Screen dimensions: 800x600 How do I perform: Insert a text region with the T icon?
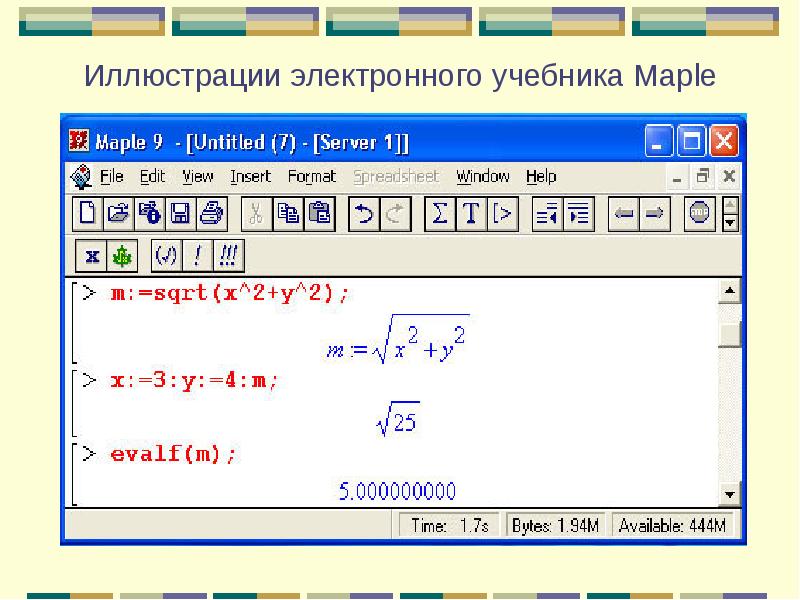click(471, 213)
